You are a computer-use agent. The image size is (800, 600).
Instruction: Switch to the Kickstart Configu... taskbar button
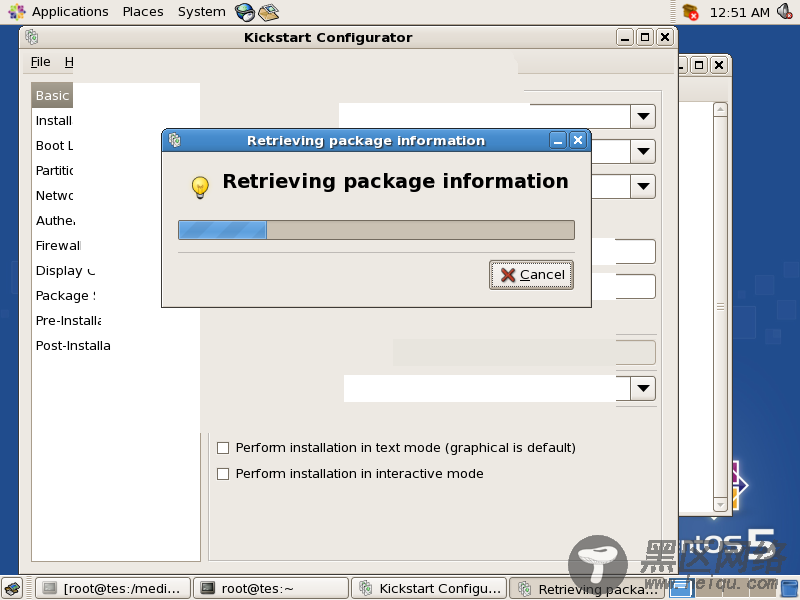(x=429, y=589)
